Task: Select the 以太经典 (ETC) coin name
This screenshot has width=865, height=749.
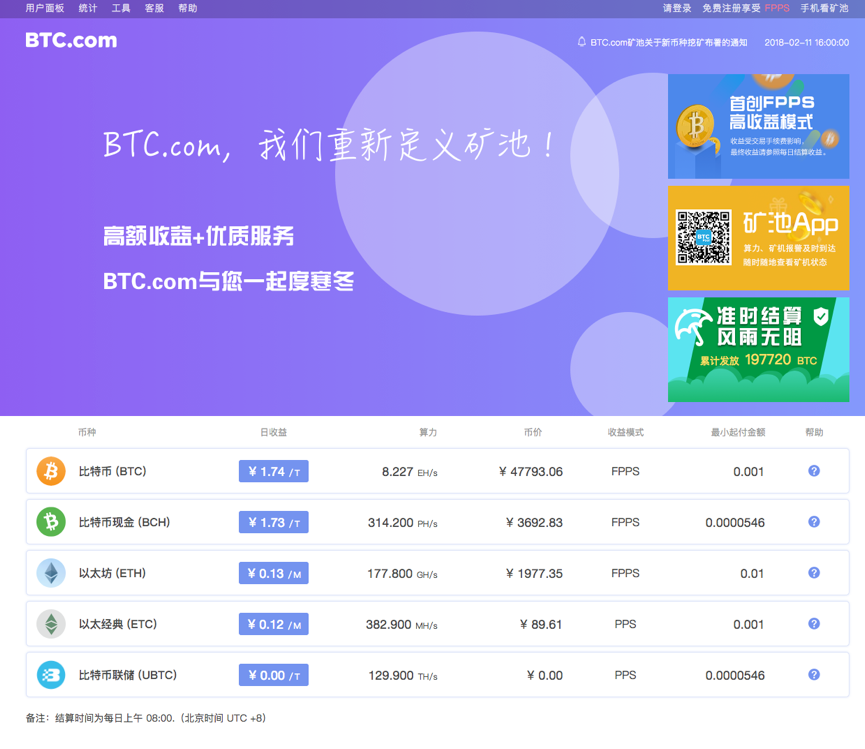Action: [x=118, y=624]
